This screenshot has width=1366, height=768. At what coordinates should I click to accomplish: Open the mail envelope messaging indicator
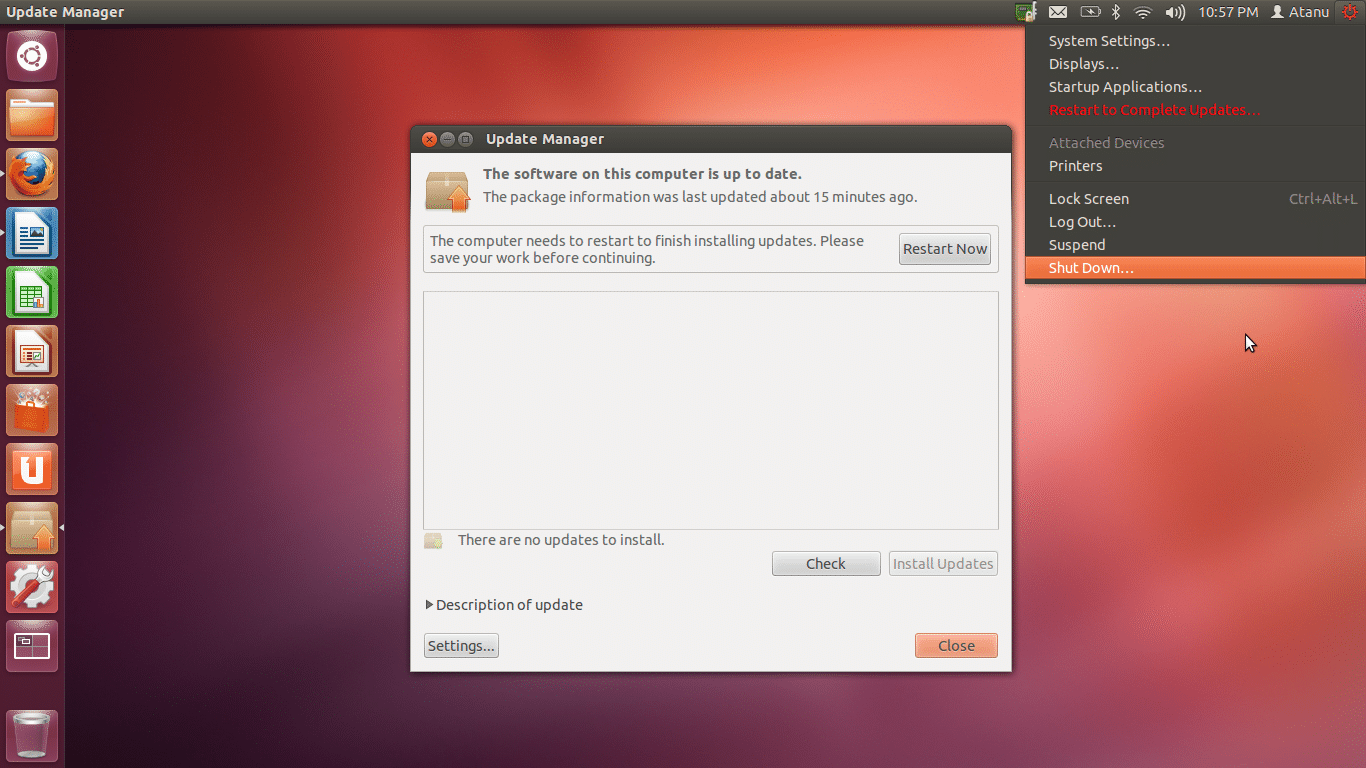[x=1058, y=12]
